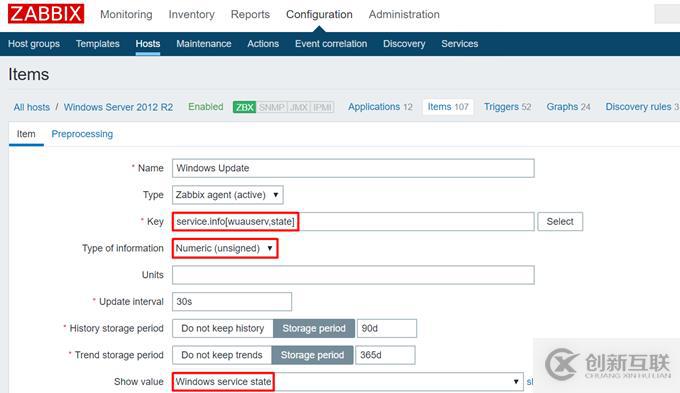Go to Maintenance submenu
680x393 pixels.
point(203,44)
